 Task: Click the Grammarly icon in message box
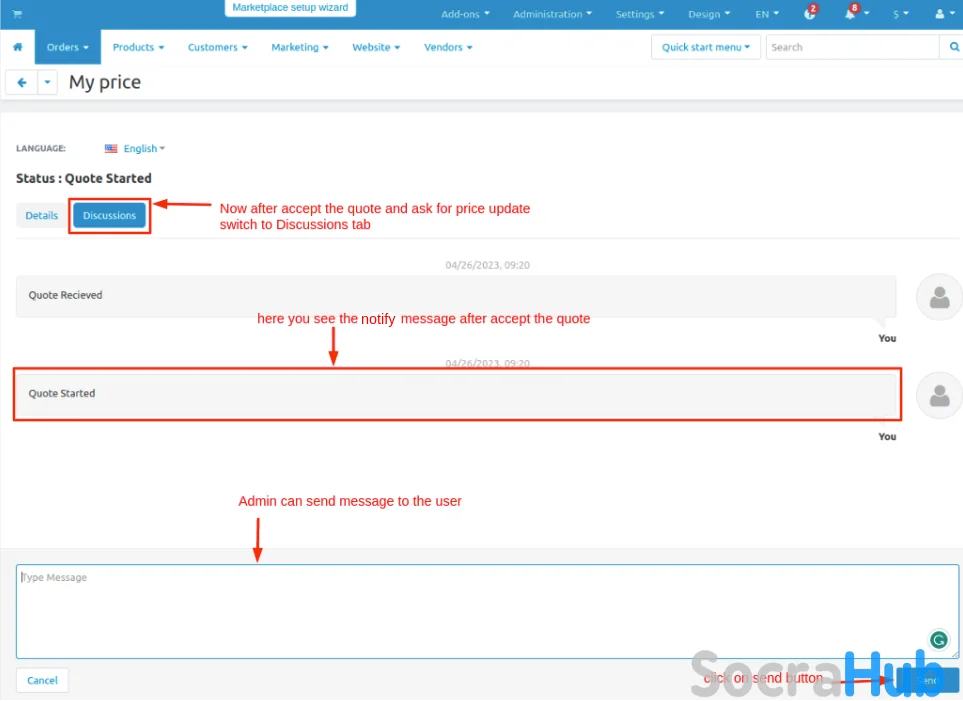[938, 641]
